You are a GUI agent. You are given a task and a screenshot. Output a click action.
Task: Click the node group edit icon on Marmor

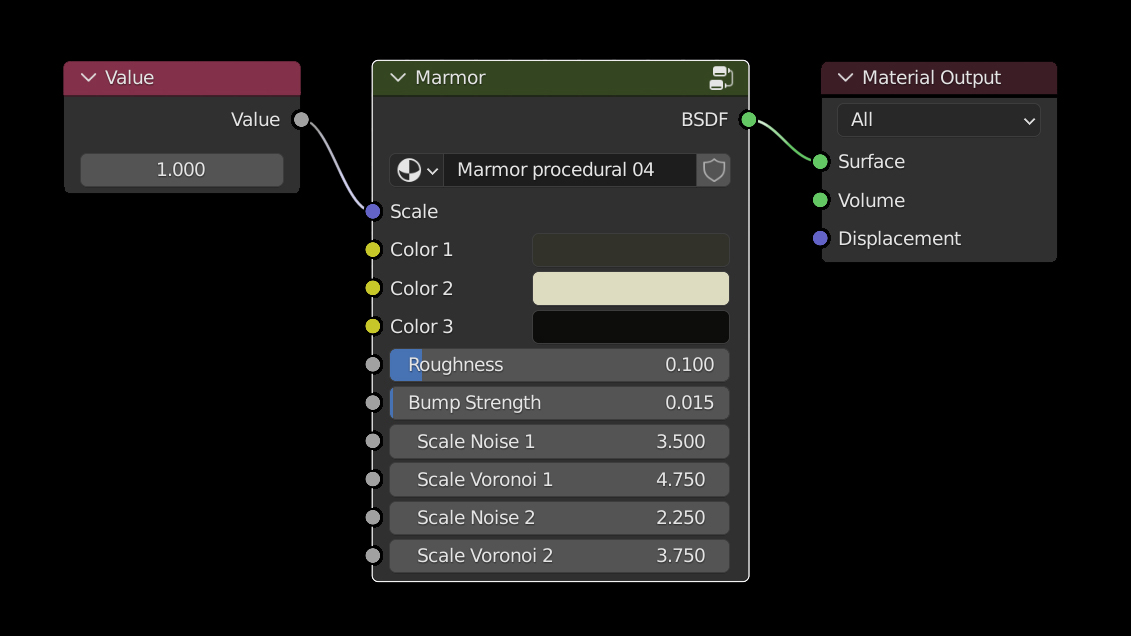coord(722,78)
